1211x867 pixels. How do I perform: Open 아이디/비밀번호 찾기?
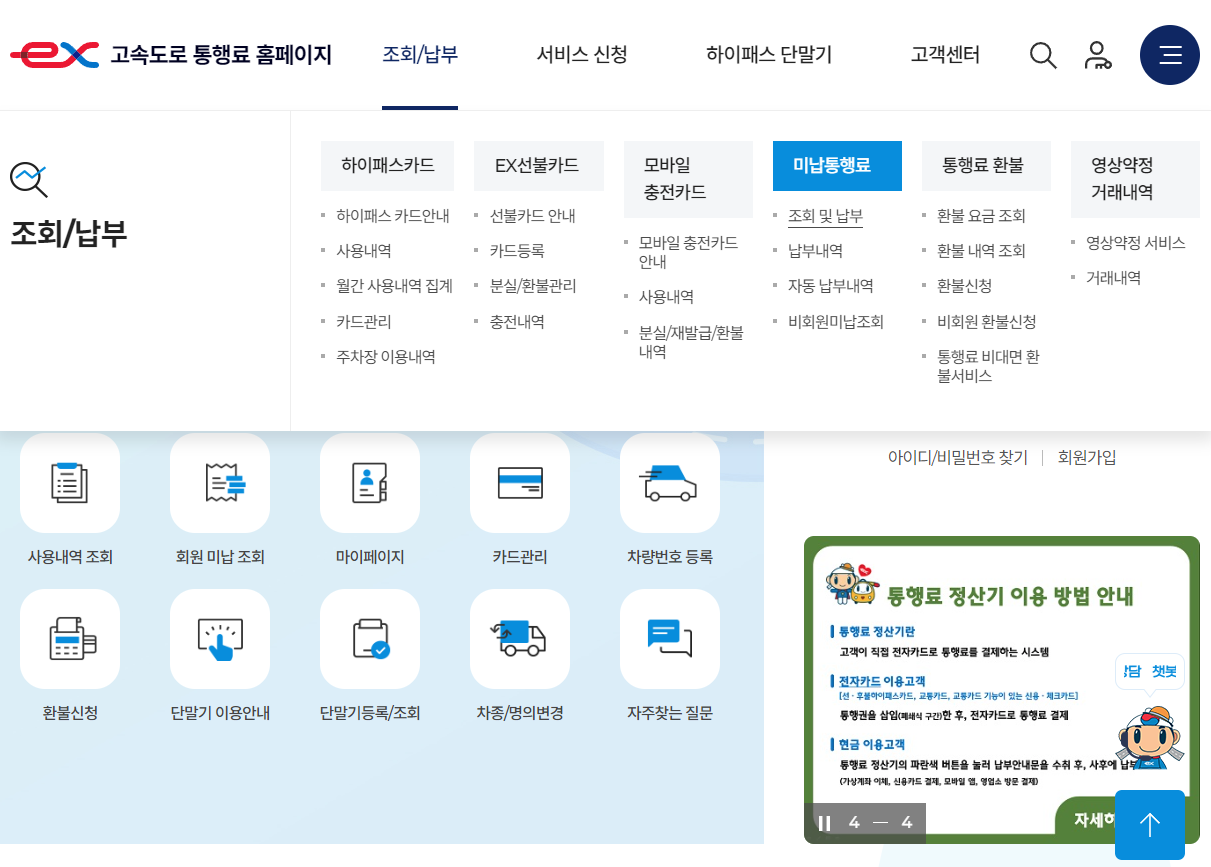click(x=957, y=457)
